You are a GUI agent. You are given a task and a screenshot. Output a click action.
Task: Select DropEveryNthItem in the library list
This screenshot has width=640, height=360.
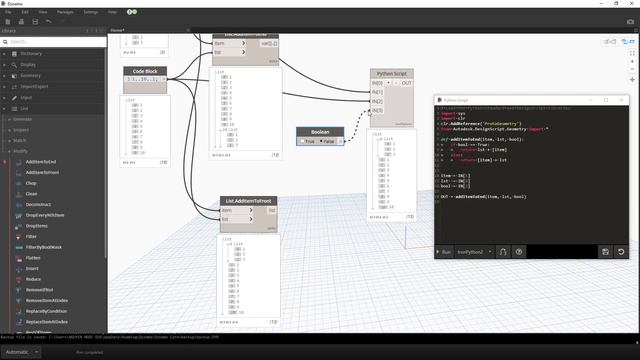coord(45,215)
